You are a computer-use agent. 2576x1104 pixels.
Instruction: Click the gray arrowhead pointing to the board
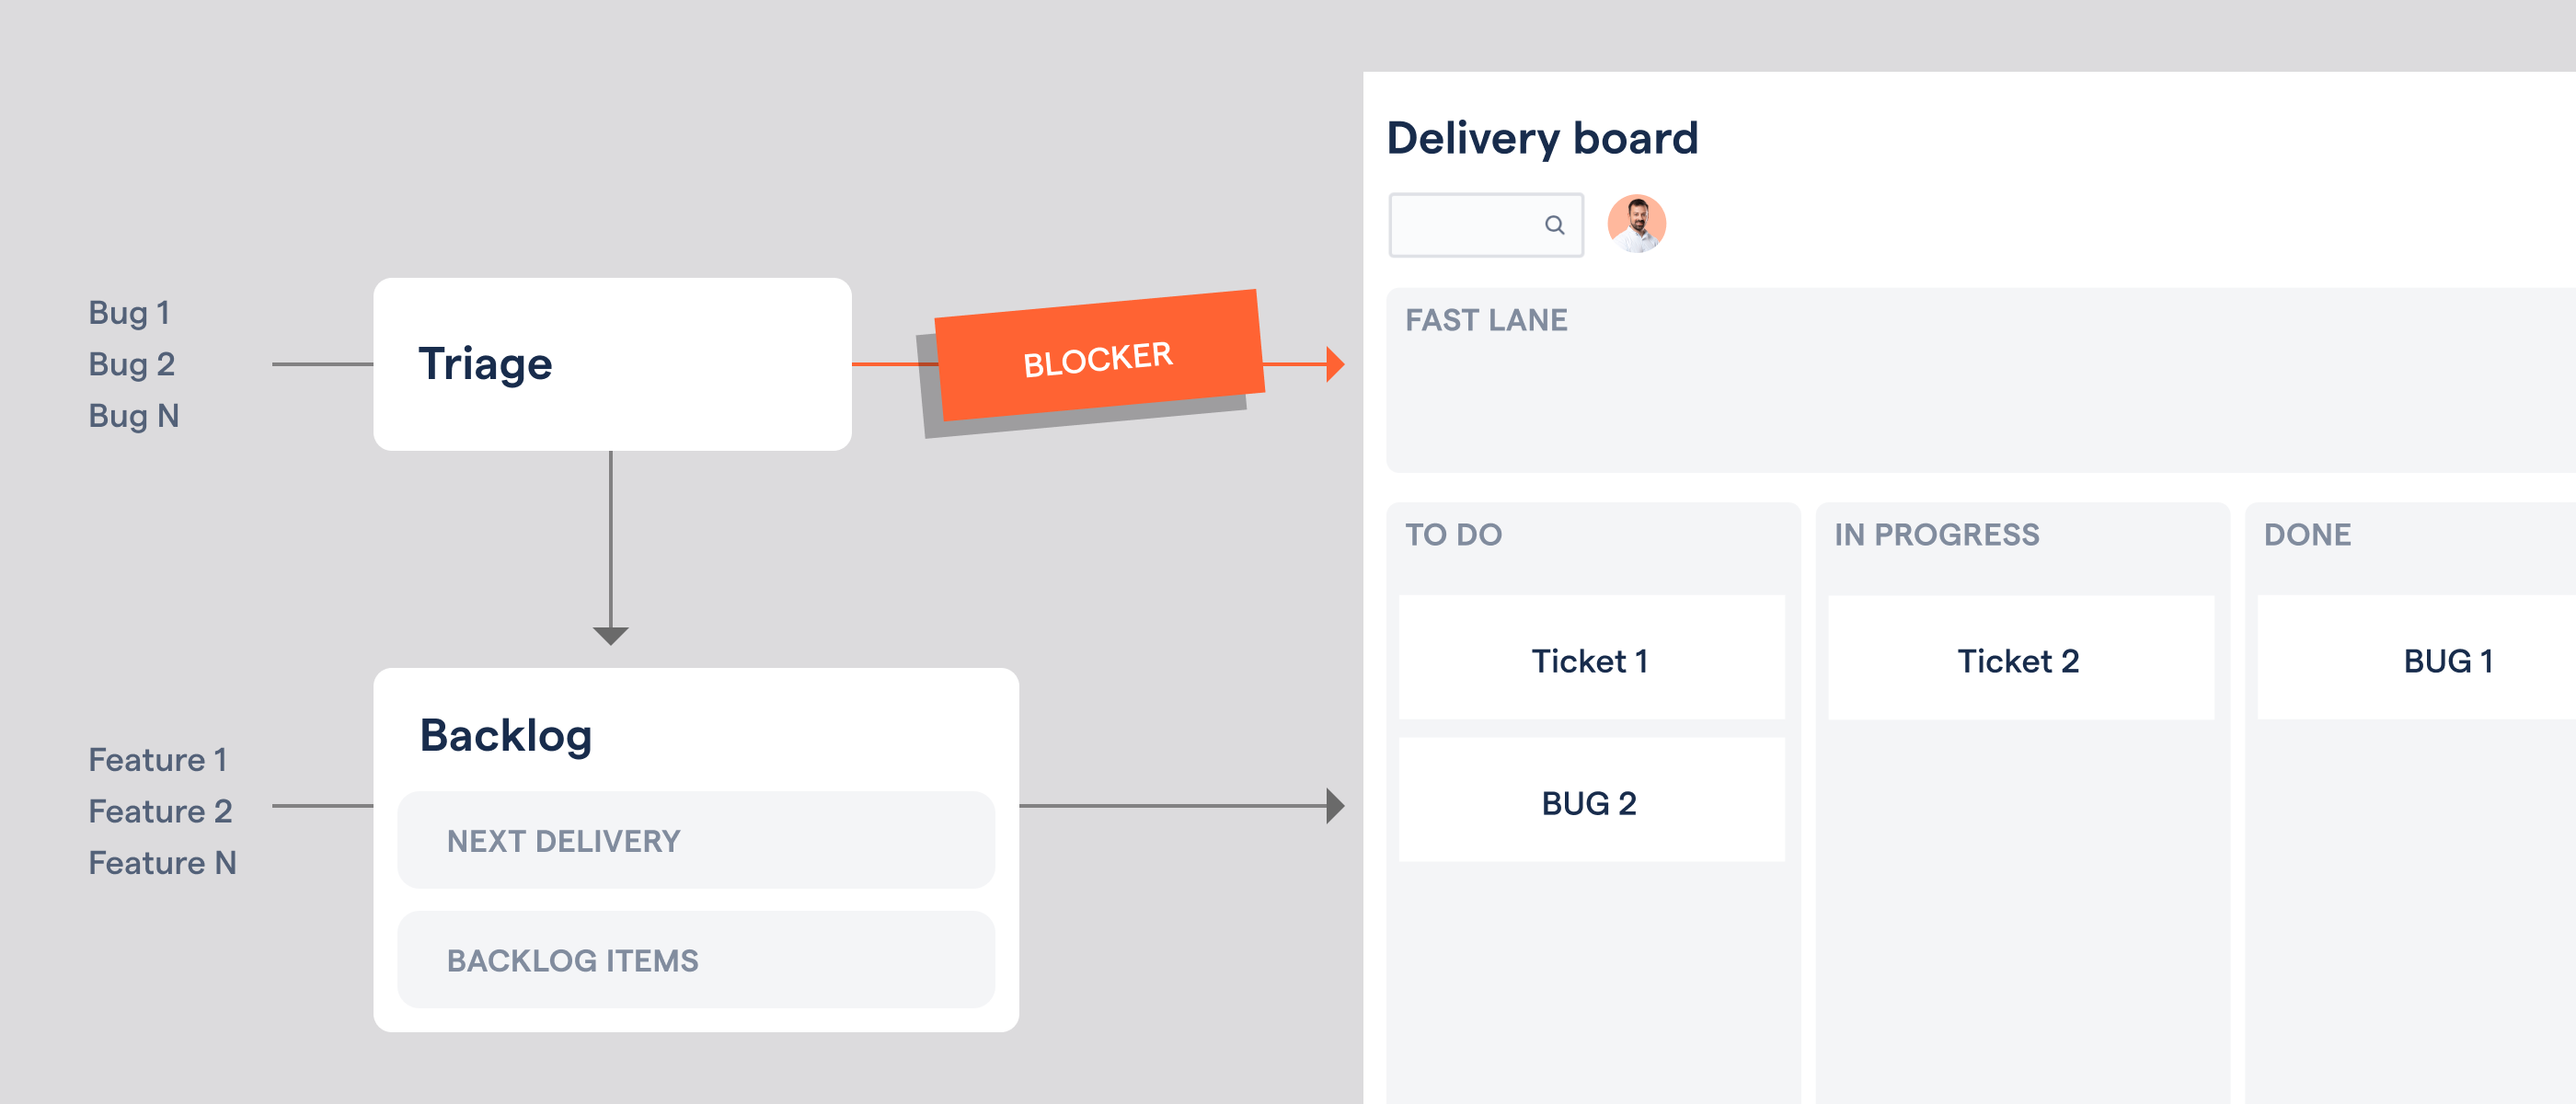click(1334, 805)
